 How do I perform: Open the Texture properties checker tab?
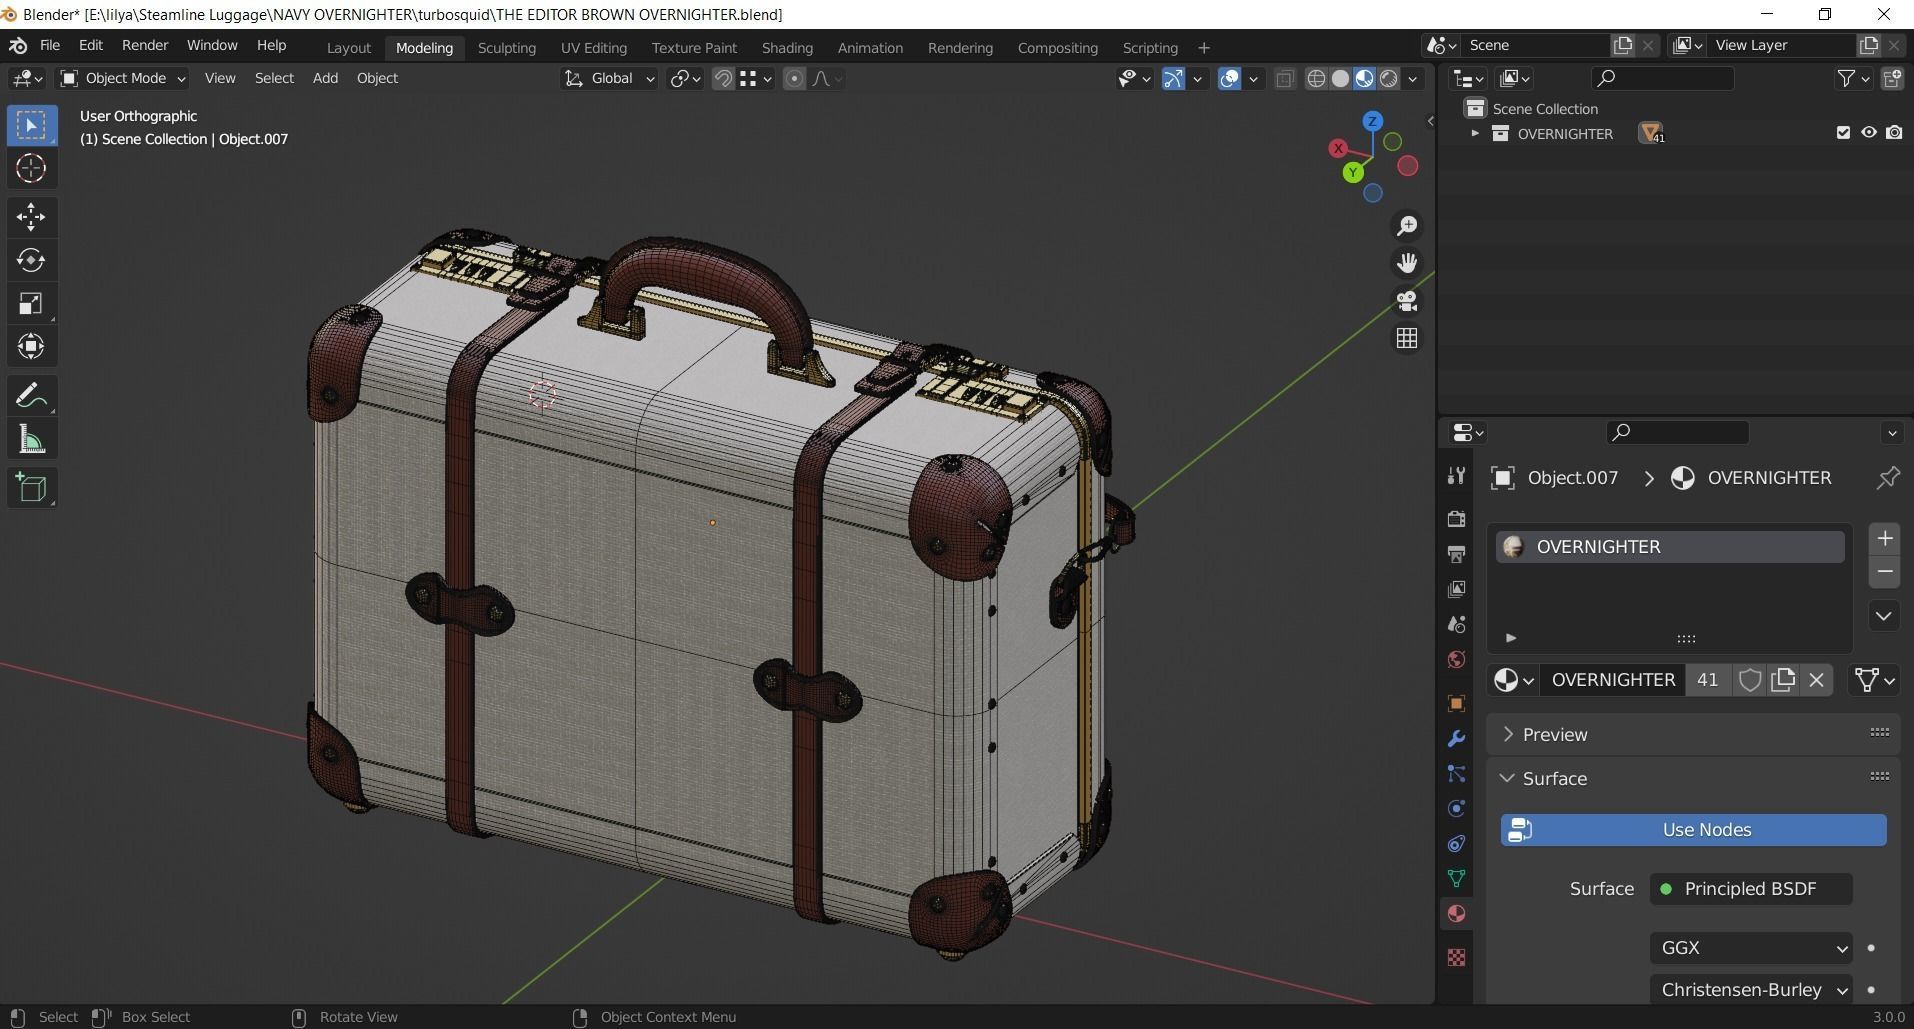[x=1456, y=957]
